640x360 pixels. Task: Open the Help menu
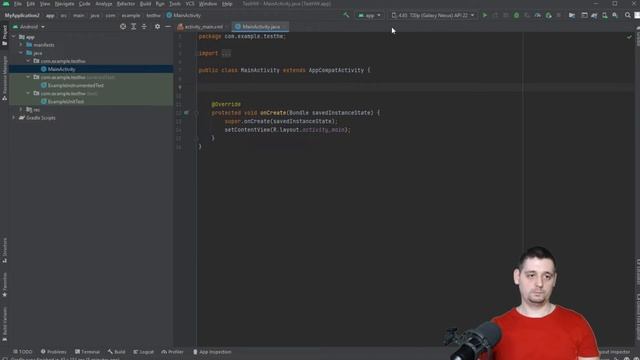(x=227, y=4)
